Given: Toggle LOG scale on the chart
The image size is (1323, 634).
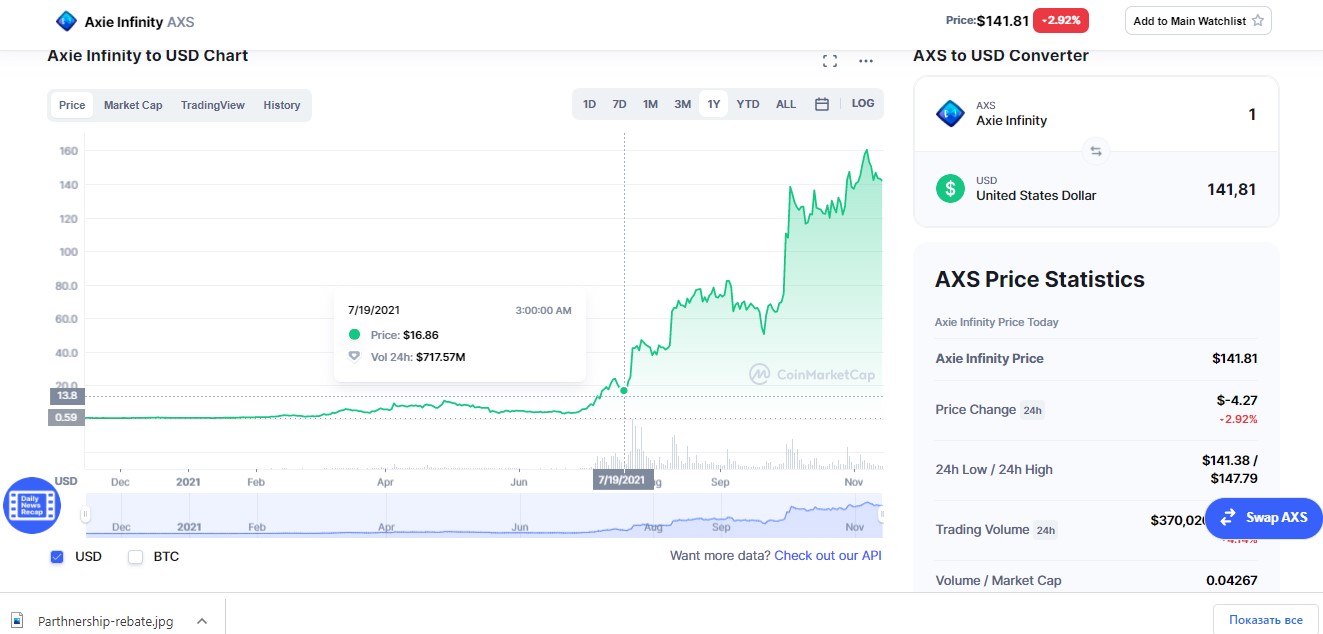Looking at the screenshot, I should [863, 104].
